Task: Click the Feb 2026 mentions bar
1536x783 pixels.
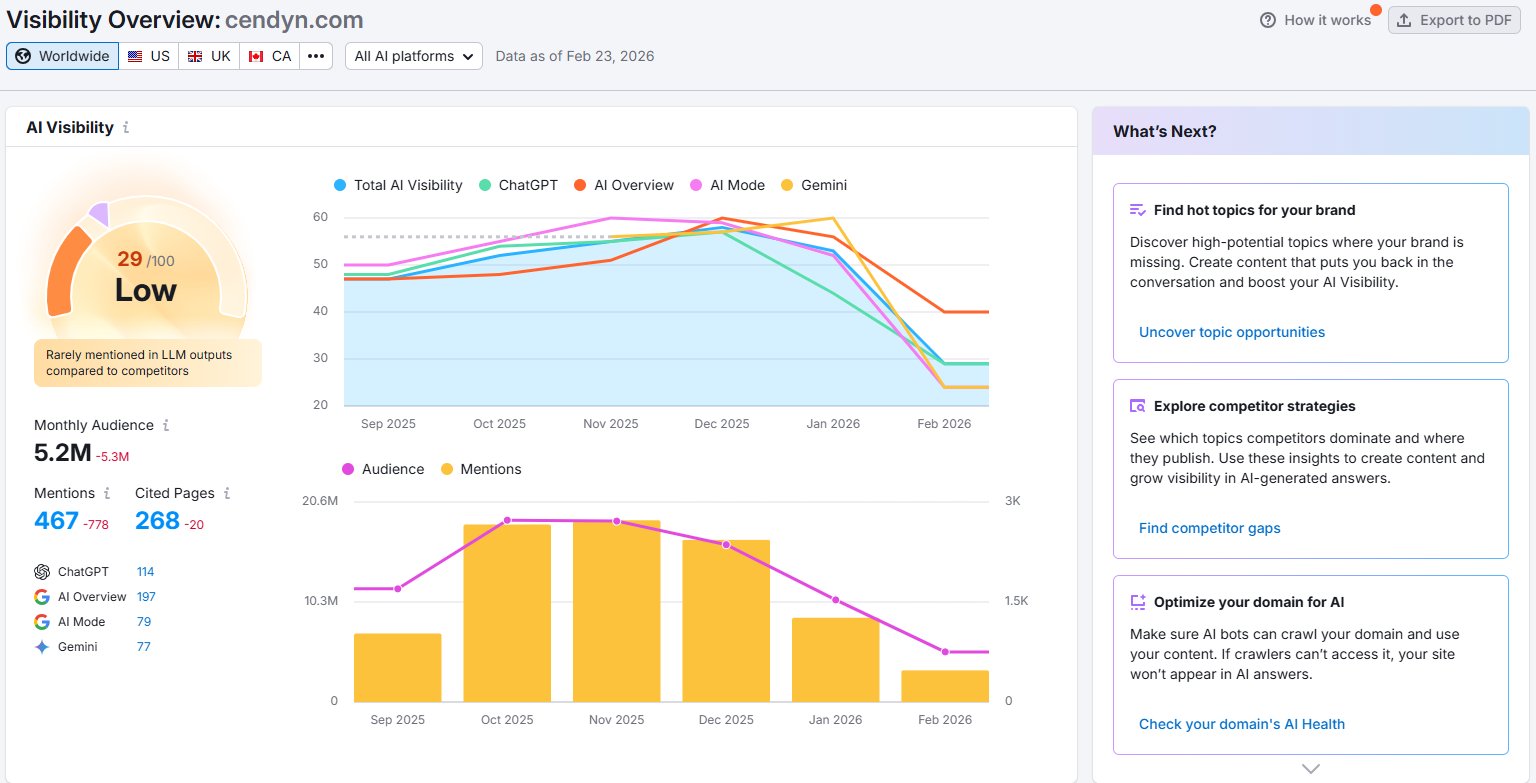Action: 945,686
